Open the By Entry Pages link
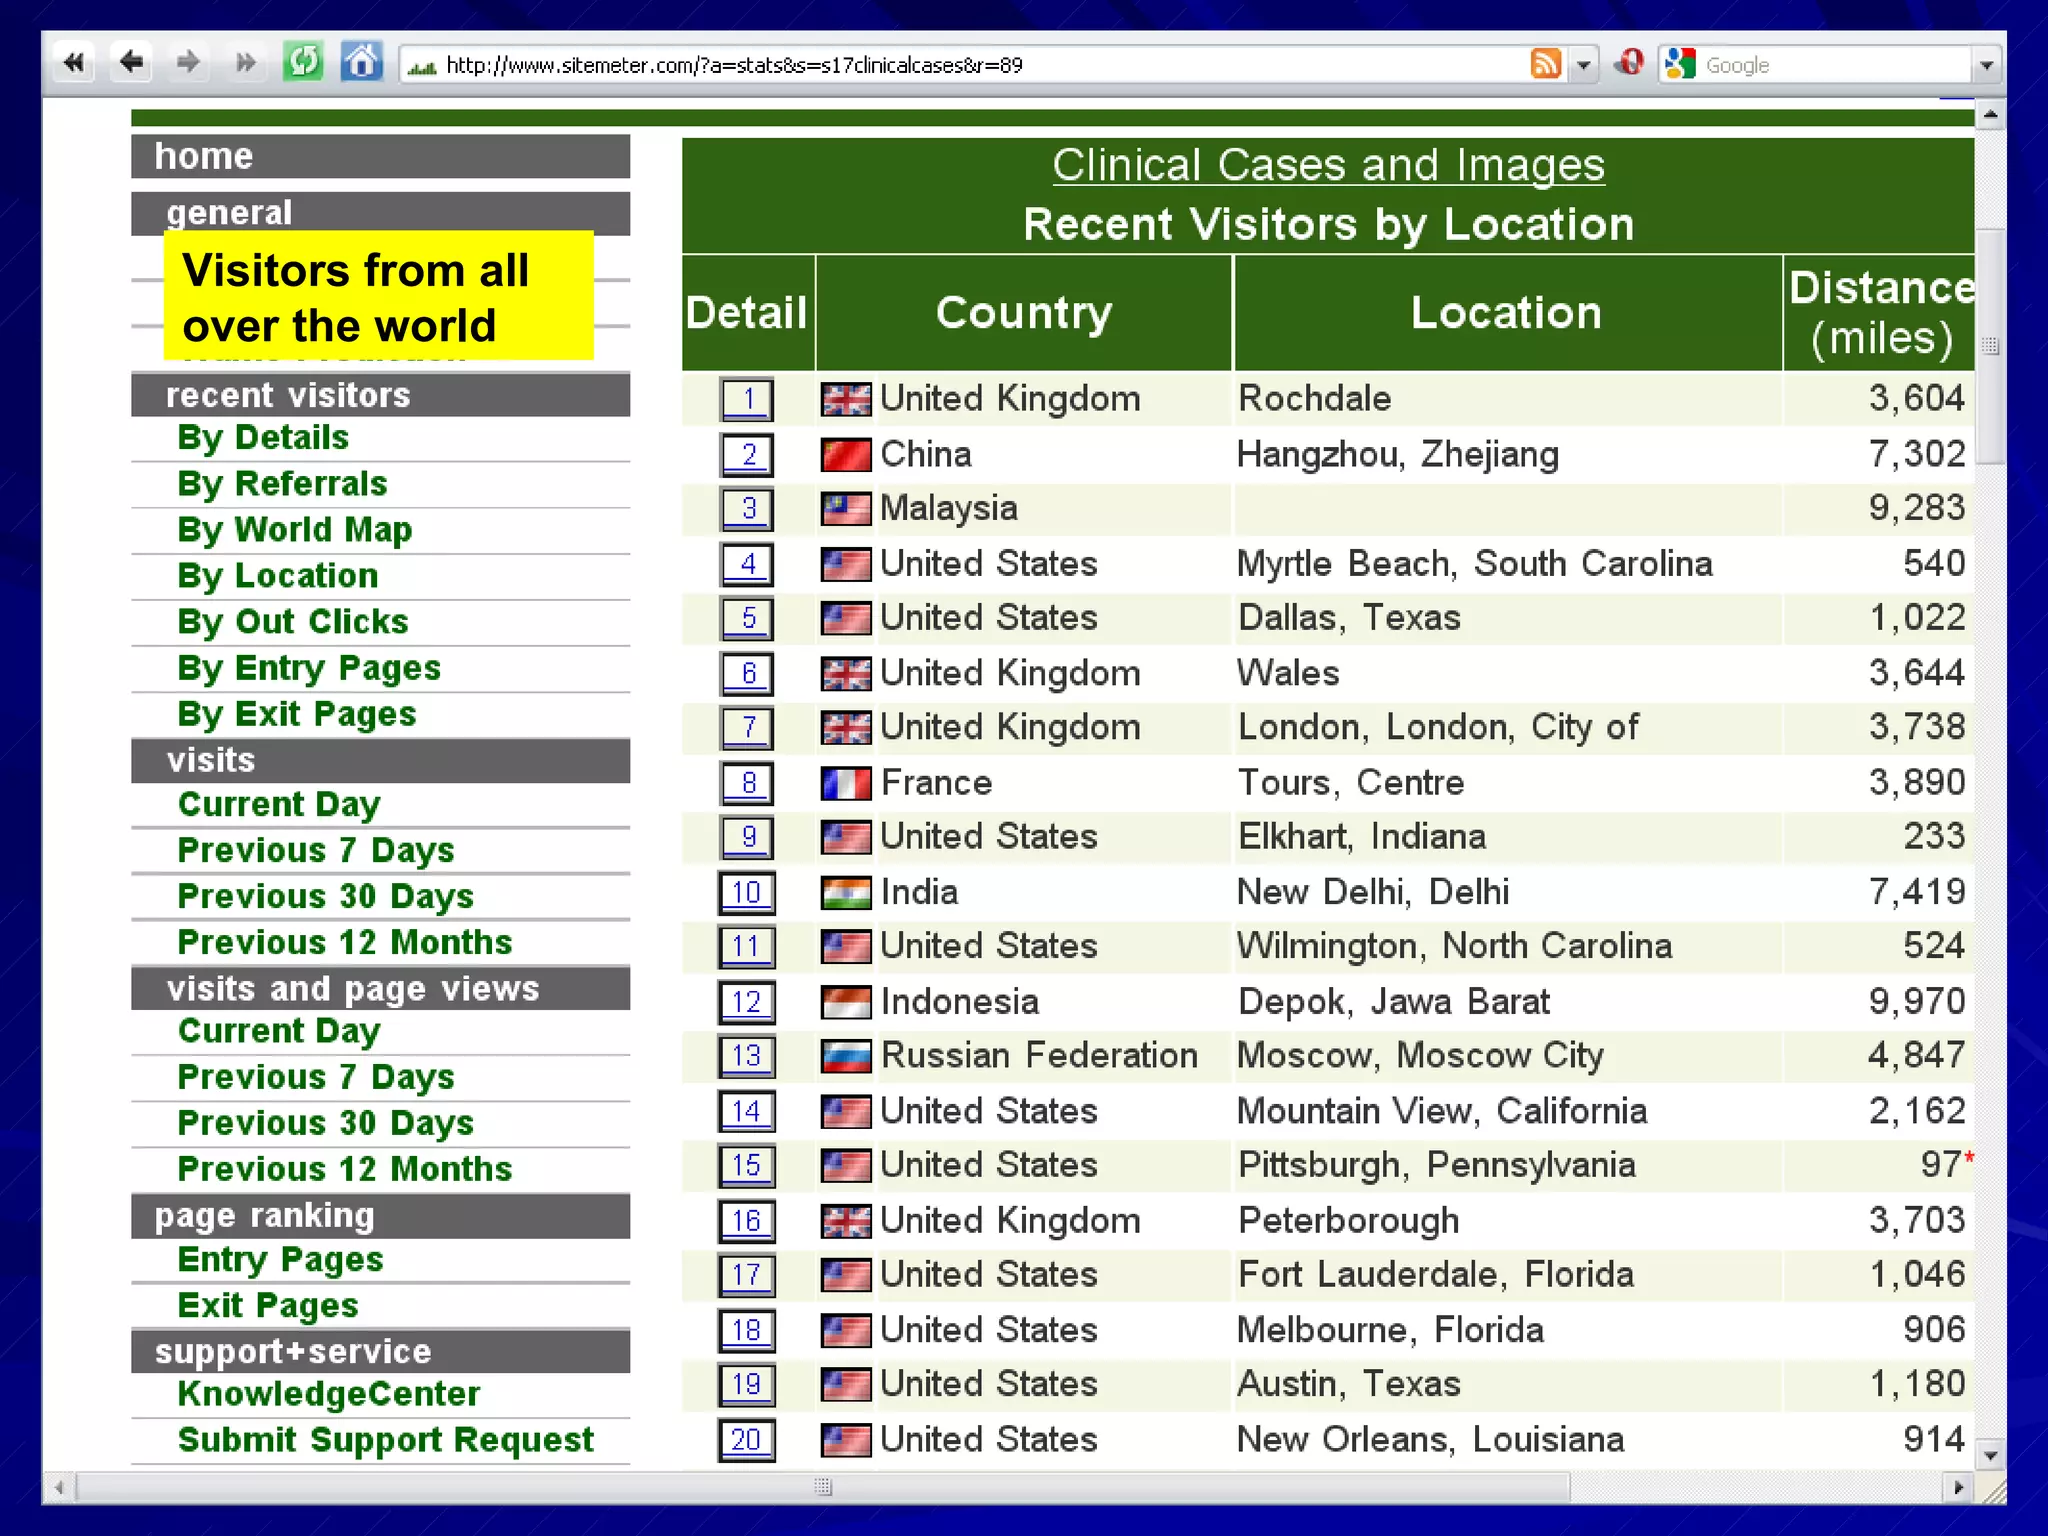 tap(309, 668)
